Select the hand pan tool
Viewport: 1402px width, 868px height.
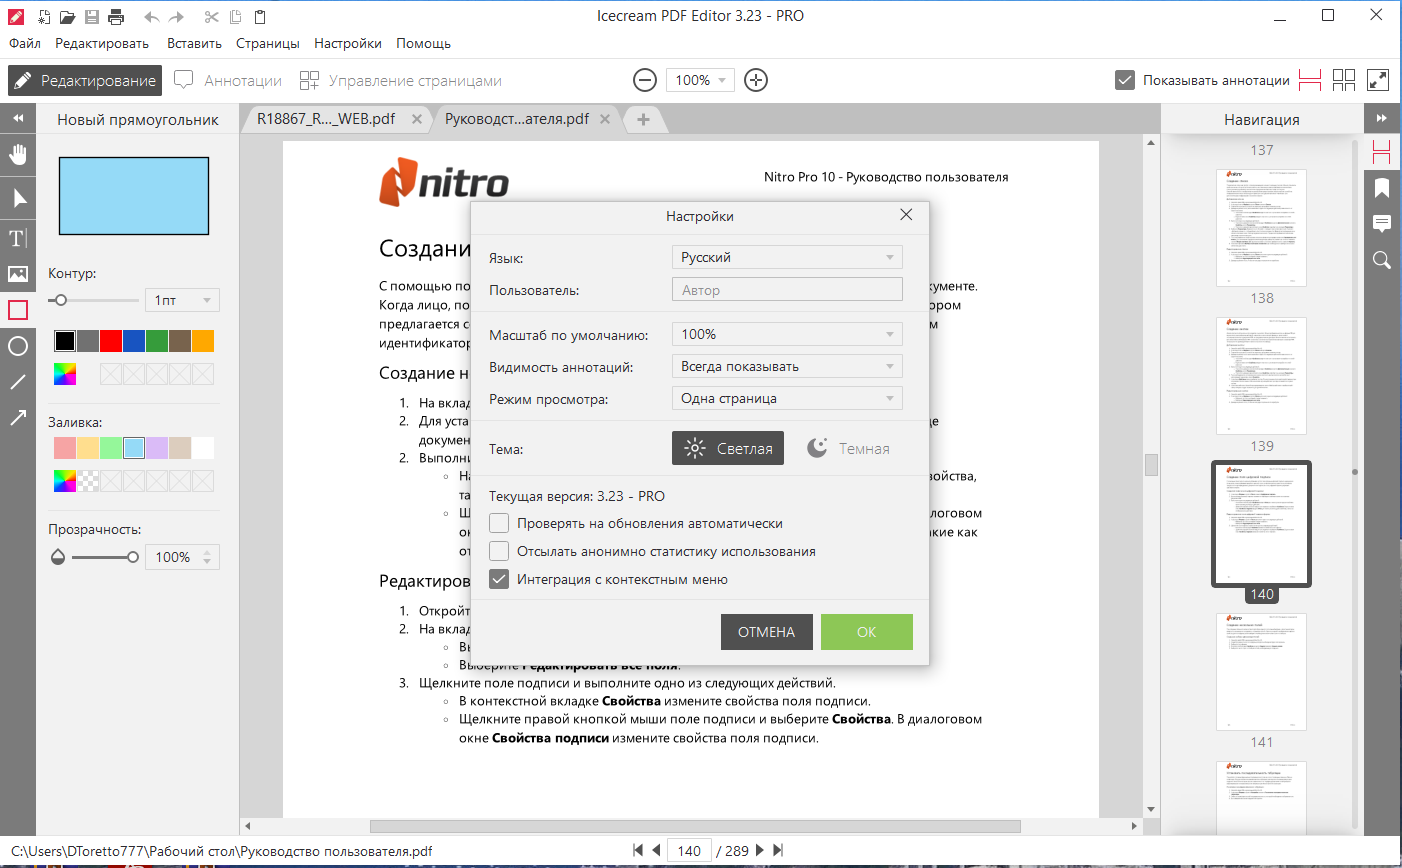pyautogui.click(x=18, y=155)
